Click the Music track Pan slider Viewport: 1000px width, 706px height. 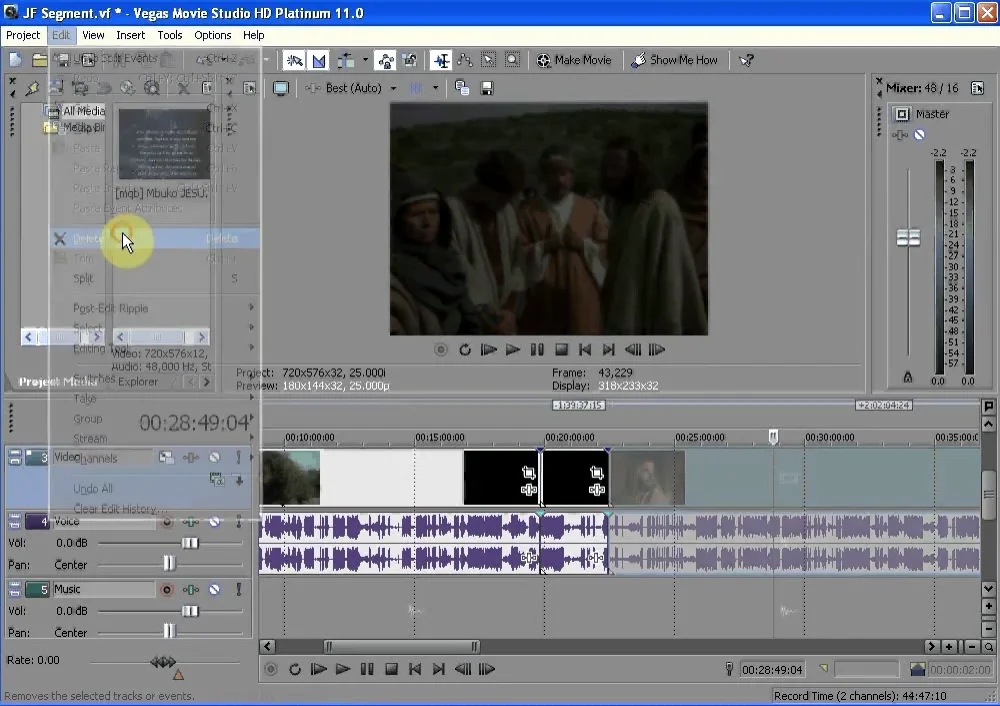pyautogui.click(x=169, y=632)
